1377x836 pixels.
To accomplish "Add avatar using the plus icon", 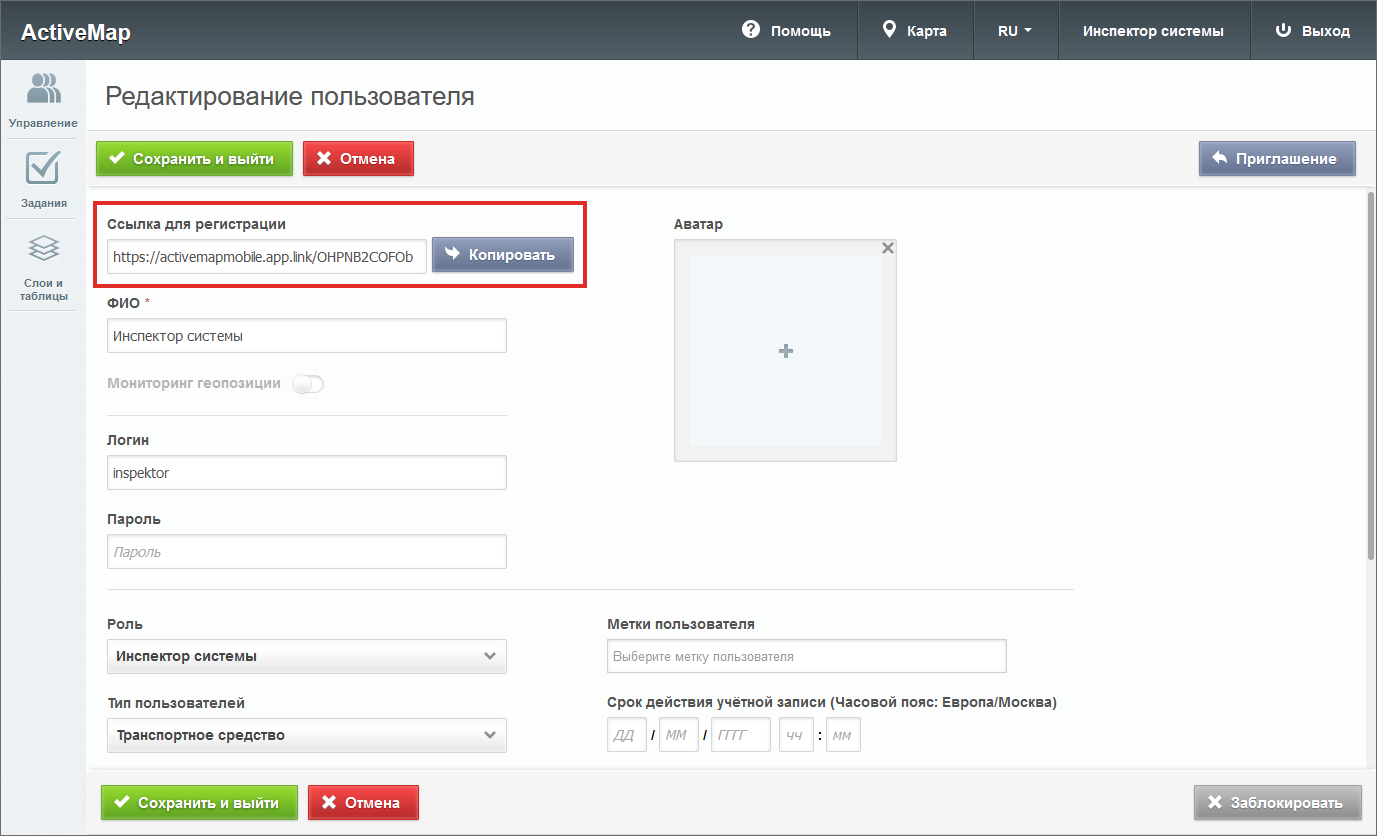I will click(x=785, y=351).
